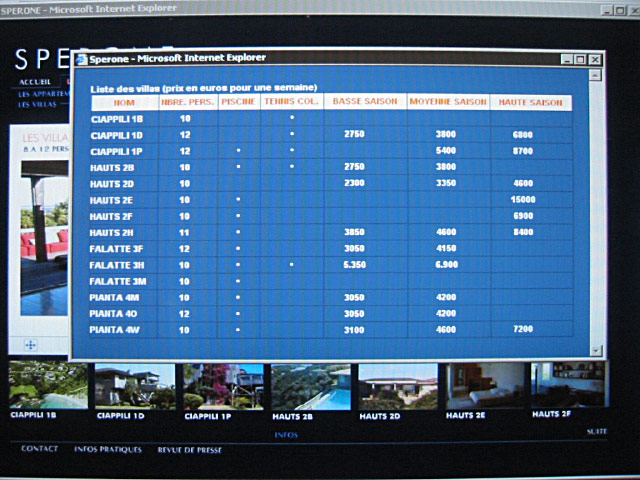The width and height of the screenshot is (640, 480).
Task: Select the HAUTS 2F table row name
Action: 111,217
